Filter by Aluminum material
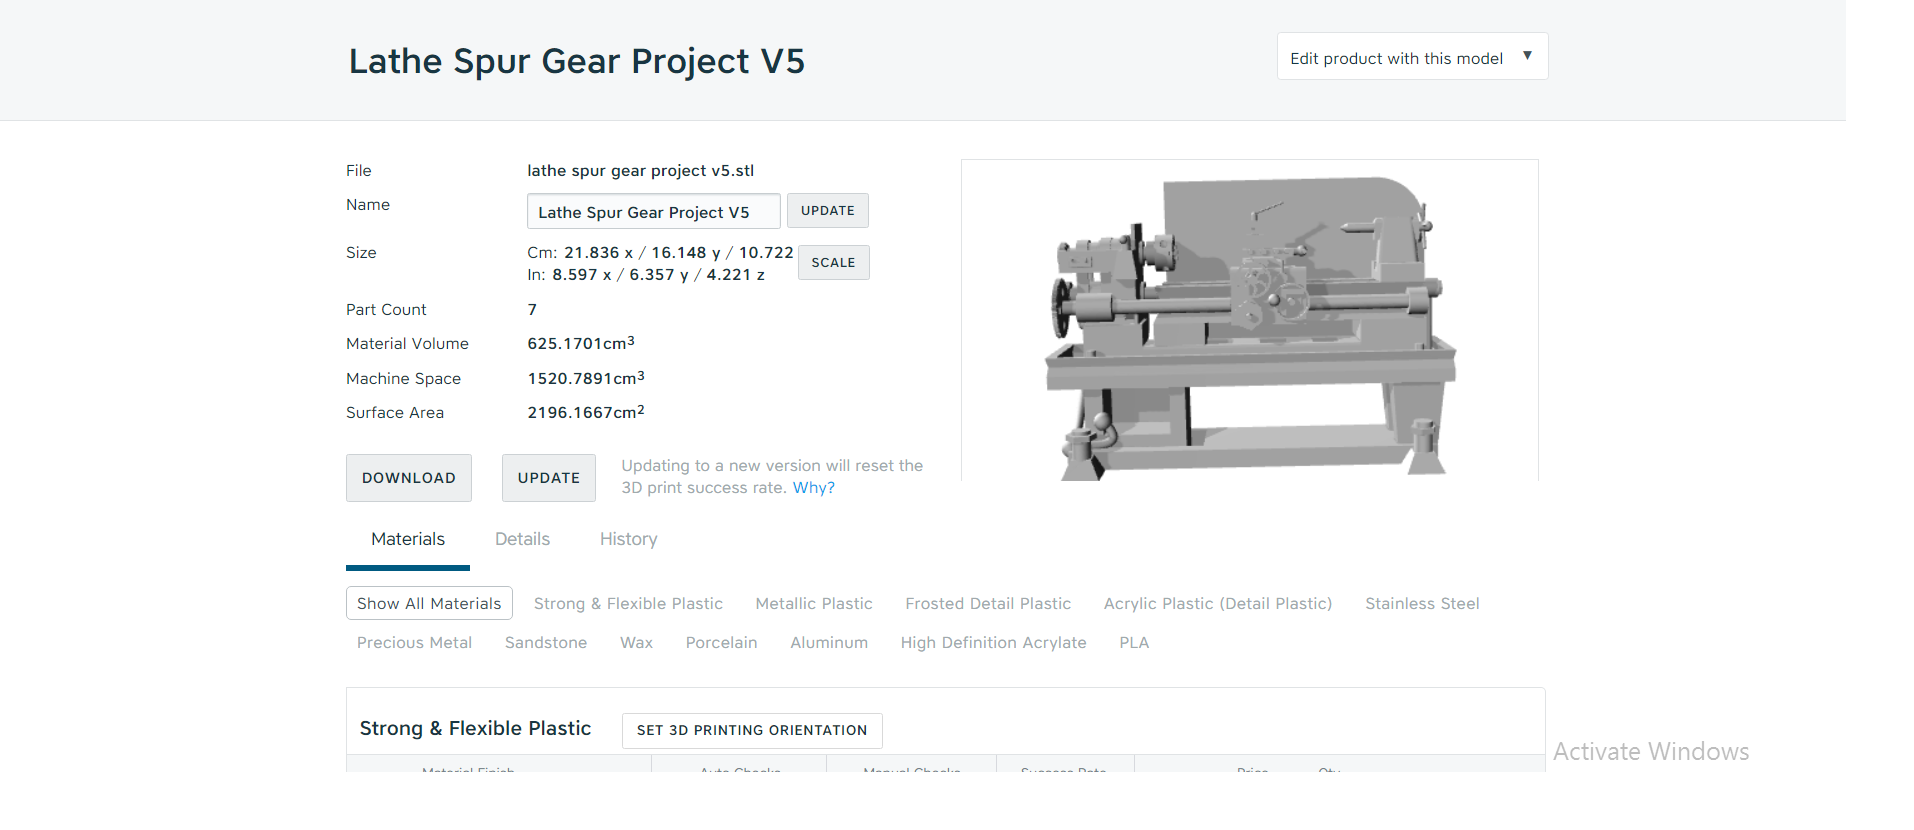Screen dimensions: 1914x830 click(829, 643)
